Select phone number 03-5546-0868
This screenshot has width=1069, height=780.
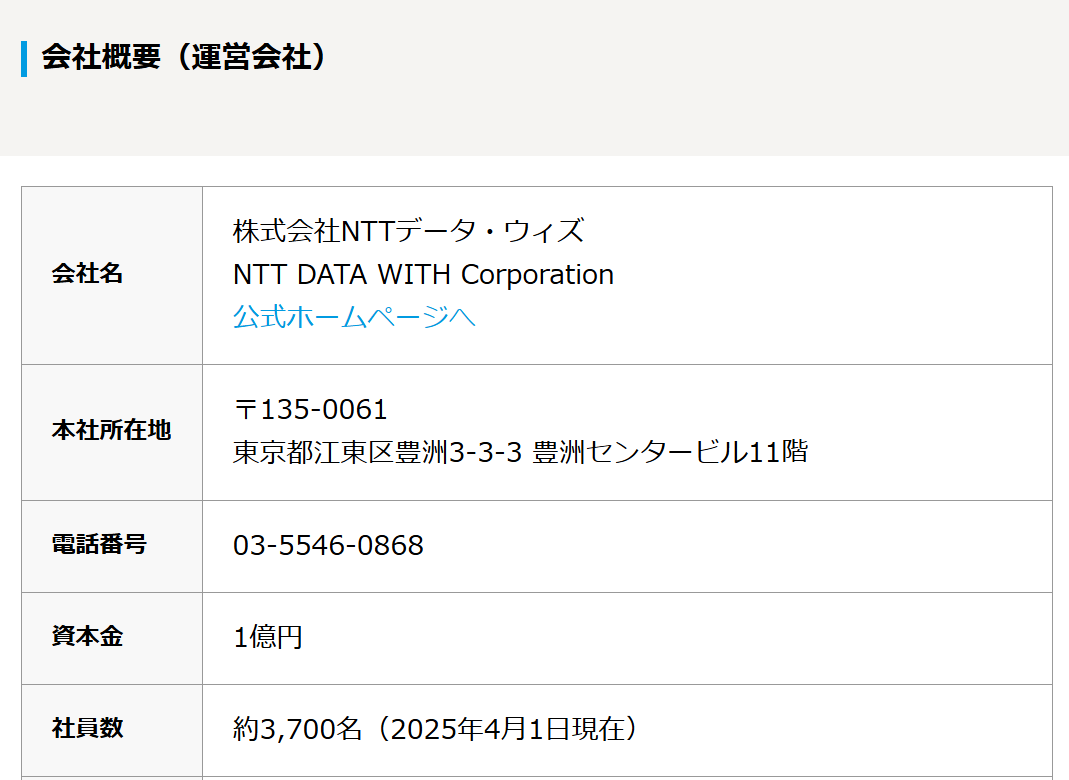tap(328, 545)
